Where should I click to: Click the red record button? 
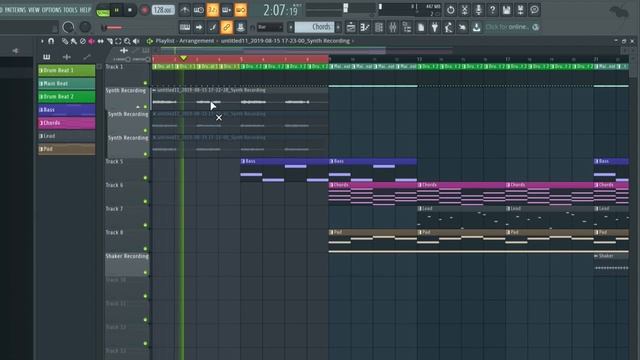pyautogui.click(x=144, y=10)
